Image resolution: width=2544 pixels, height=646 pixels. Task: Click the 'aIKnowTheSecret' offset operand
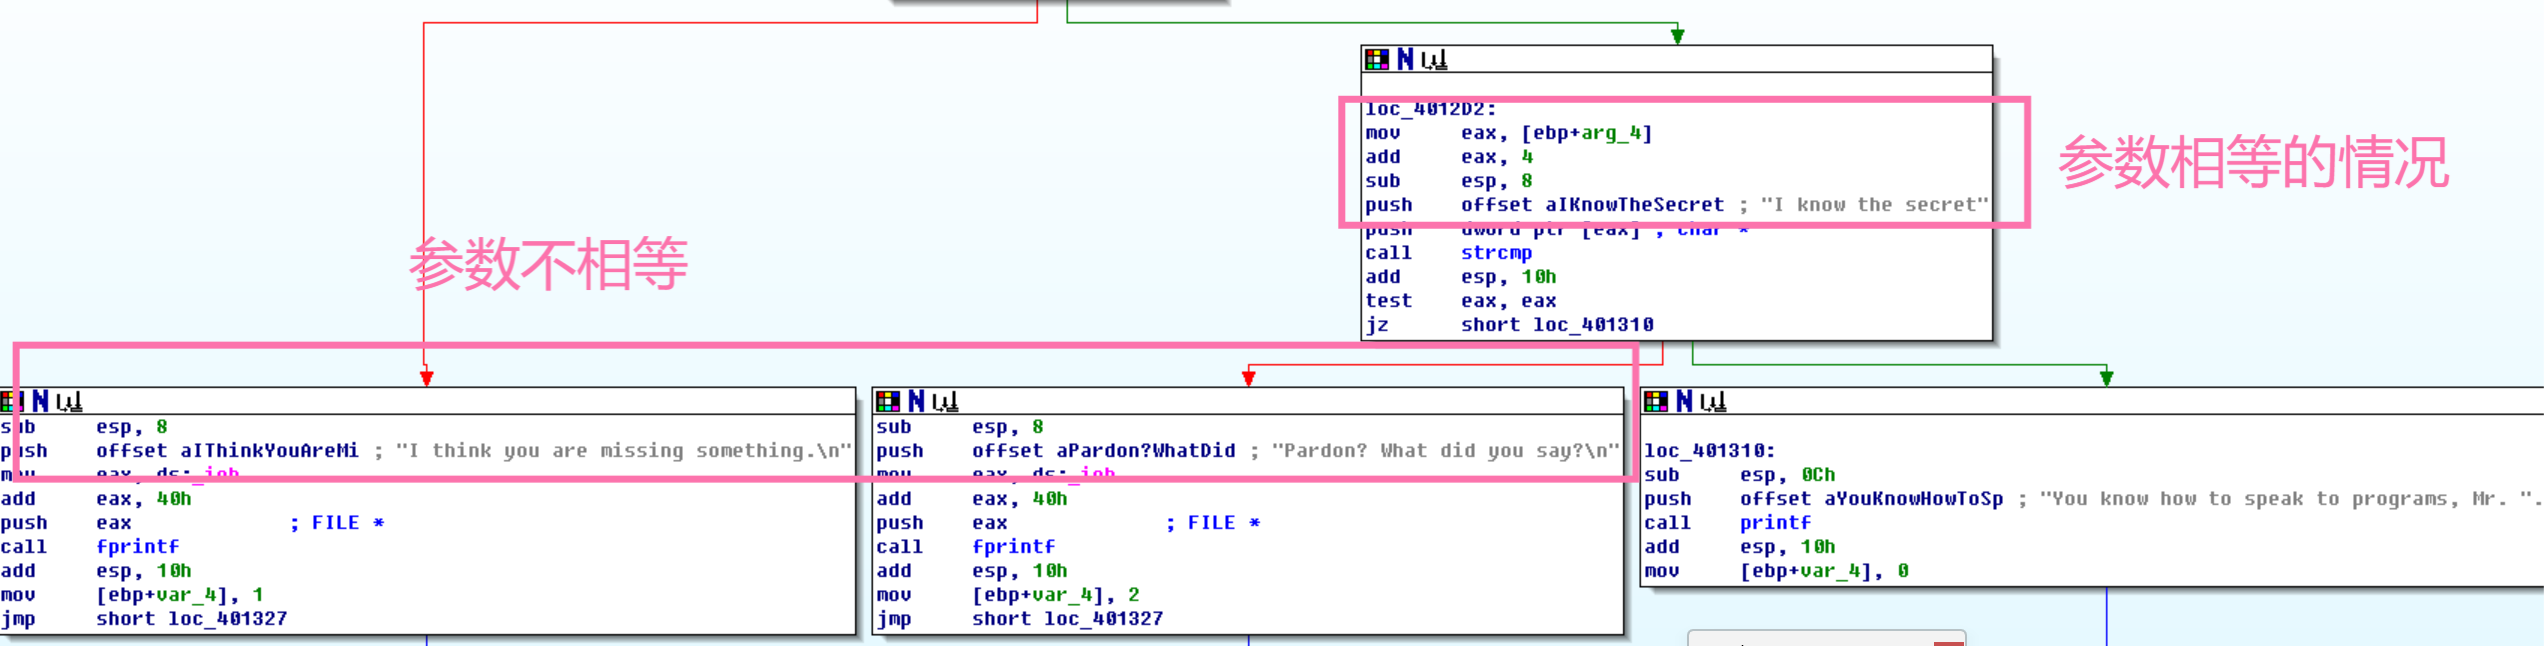pyautogui.click(x=1635, y=205)
